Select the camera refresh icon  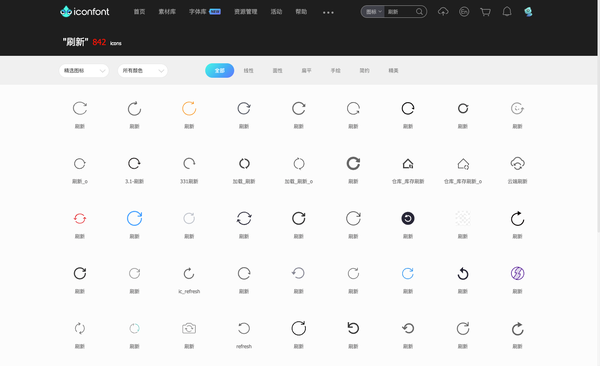189,328
